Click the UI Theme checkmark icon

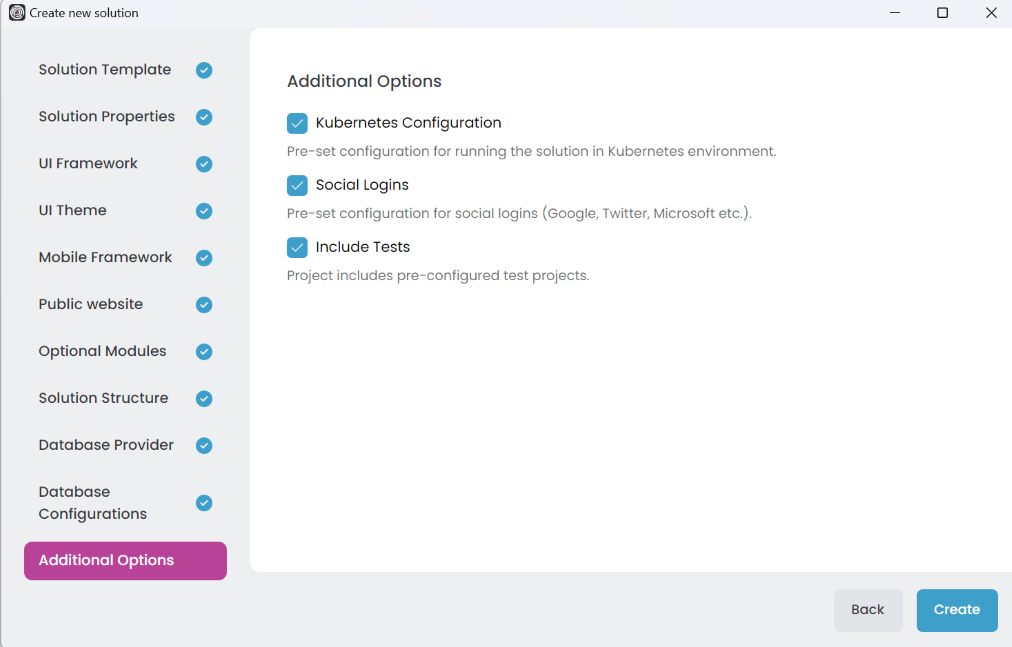204,211
